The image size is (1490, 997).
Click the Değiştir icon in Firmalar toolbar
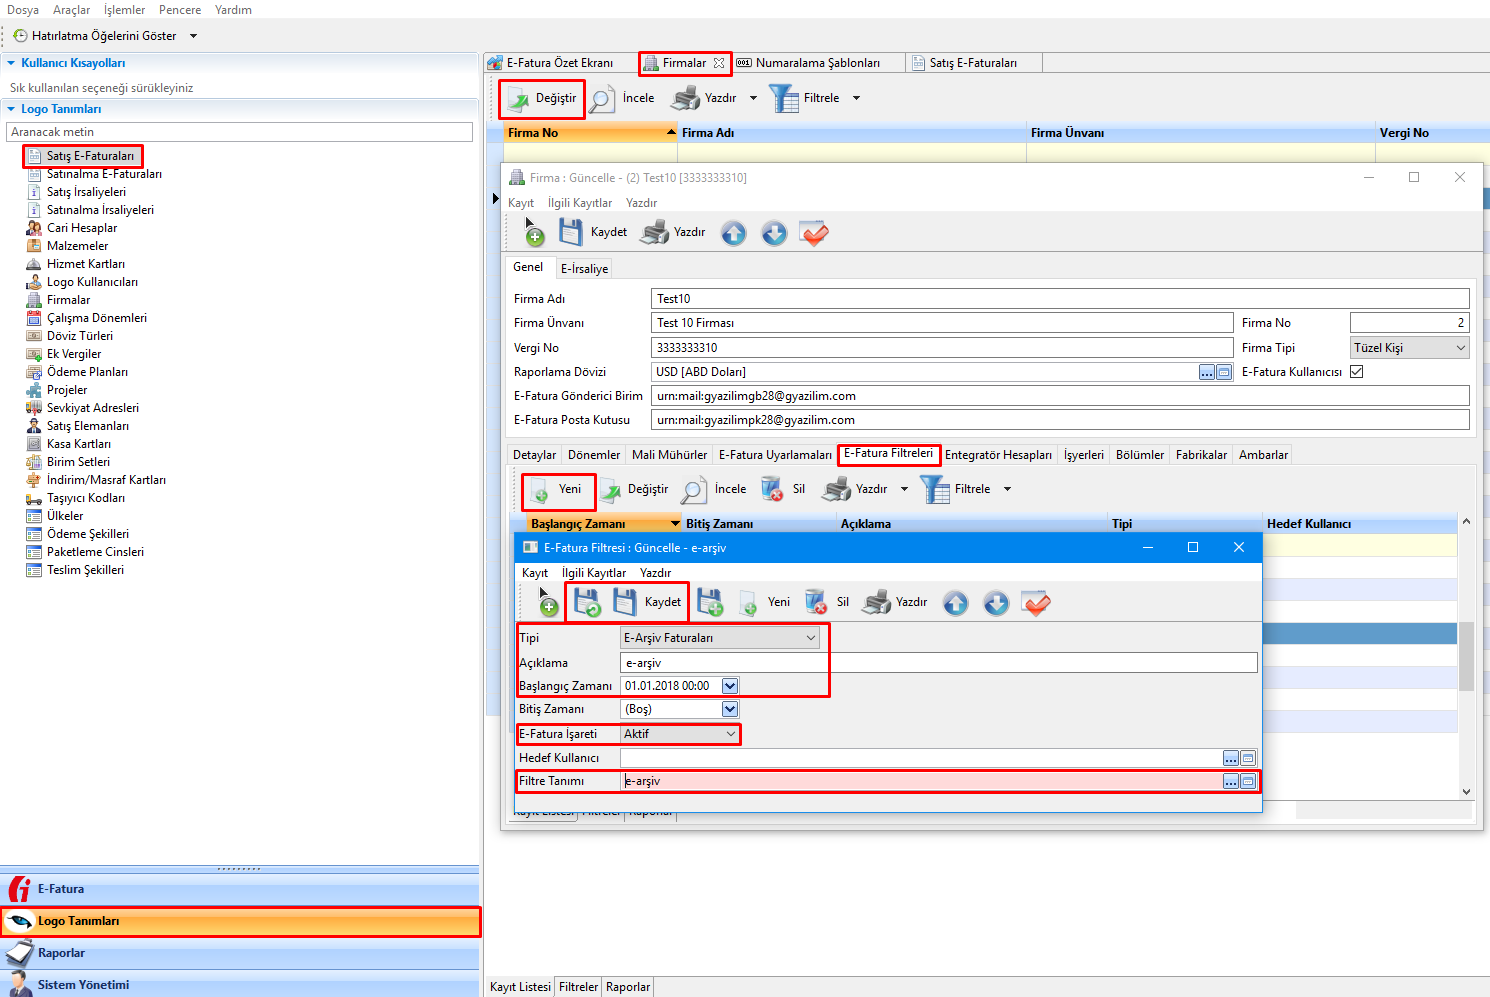pos(519,98)
